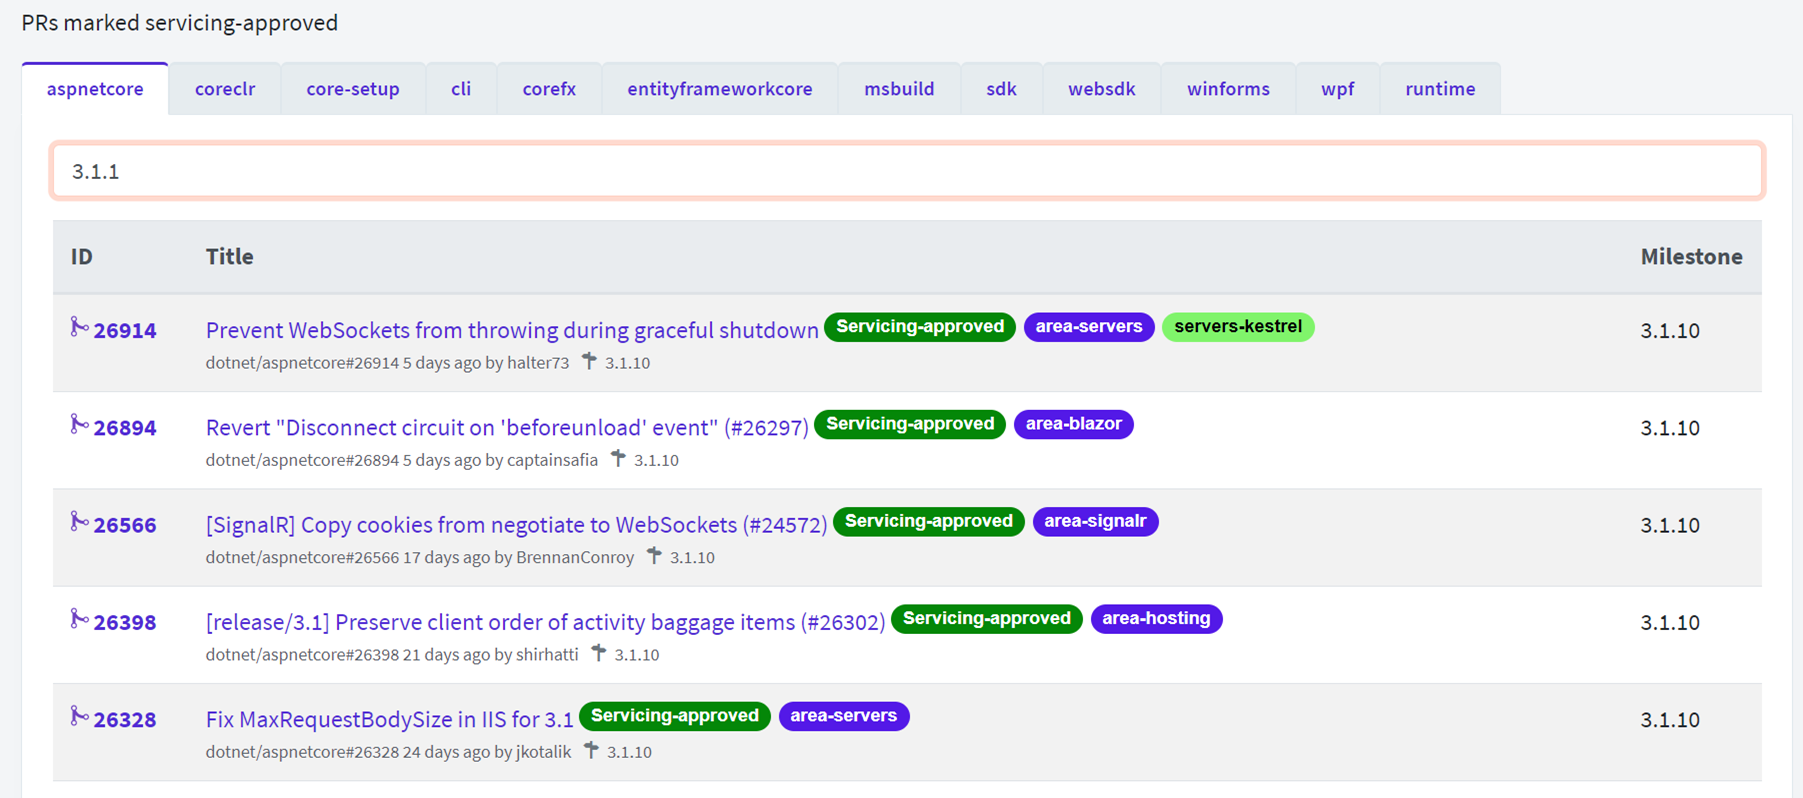Click area-servers label on PR 26328
Screen dimensions: 1803x798
point(844,716)
